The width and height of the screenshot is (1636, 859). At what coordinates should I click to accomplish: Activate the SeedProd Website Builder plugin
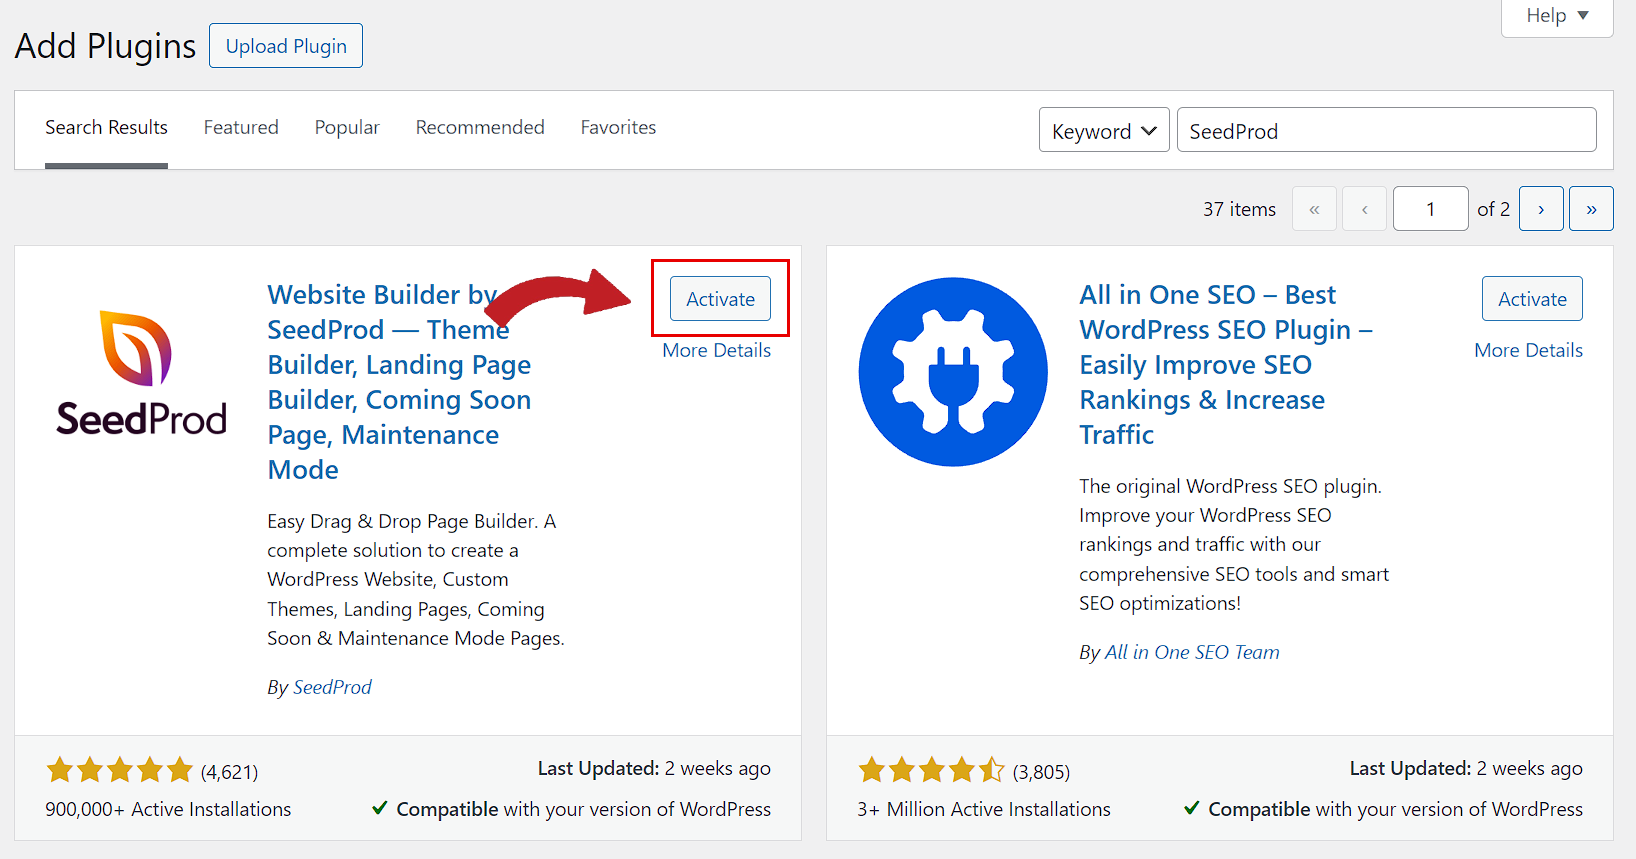(720, 299)
